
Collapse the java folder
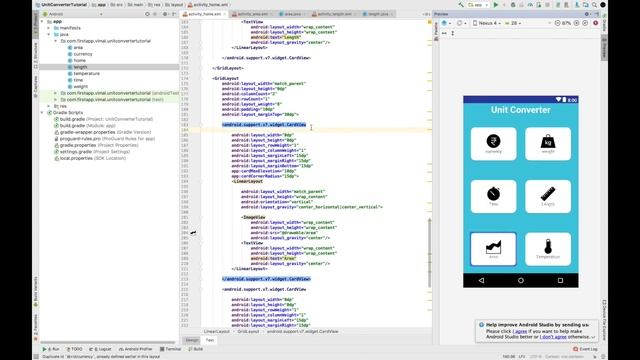click(49, 34)
